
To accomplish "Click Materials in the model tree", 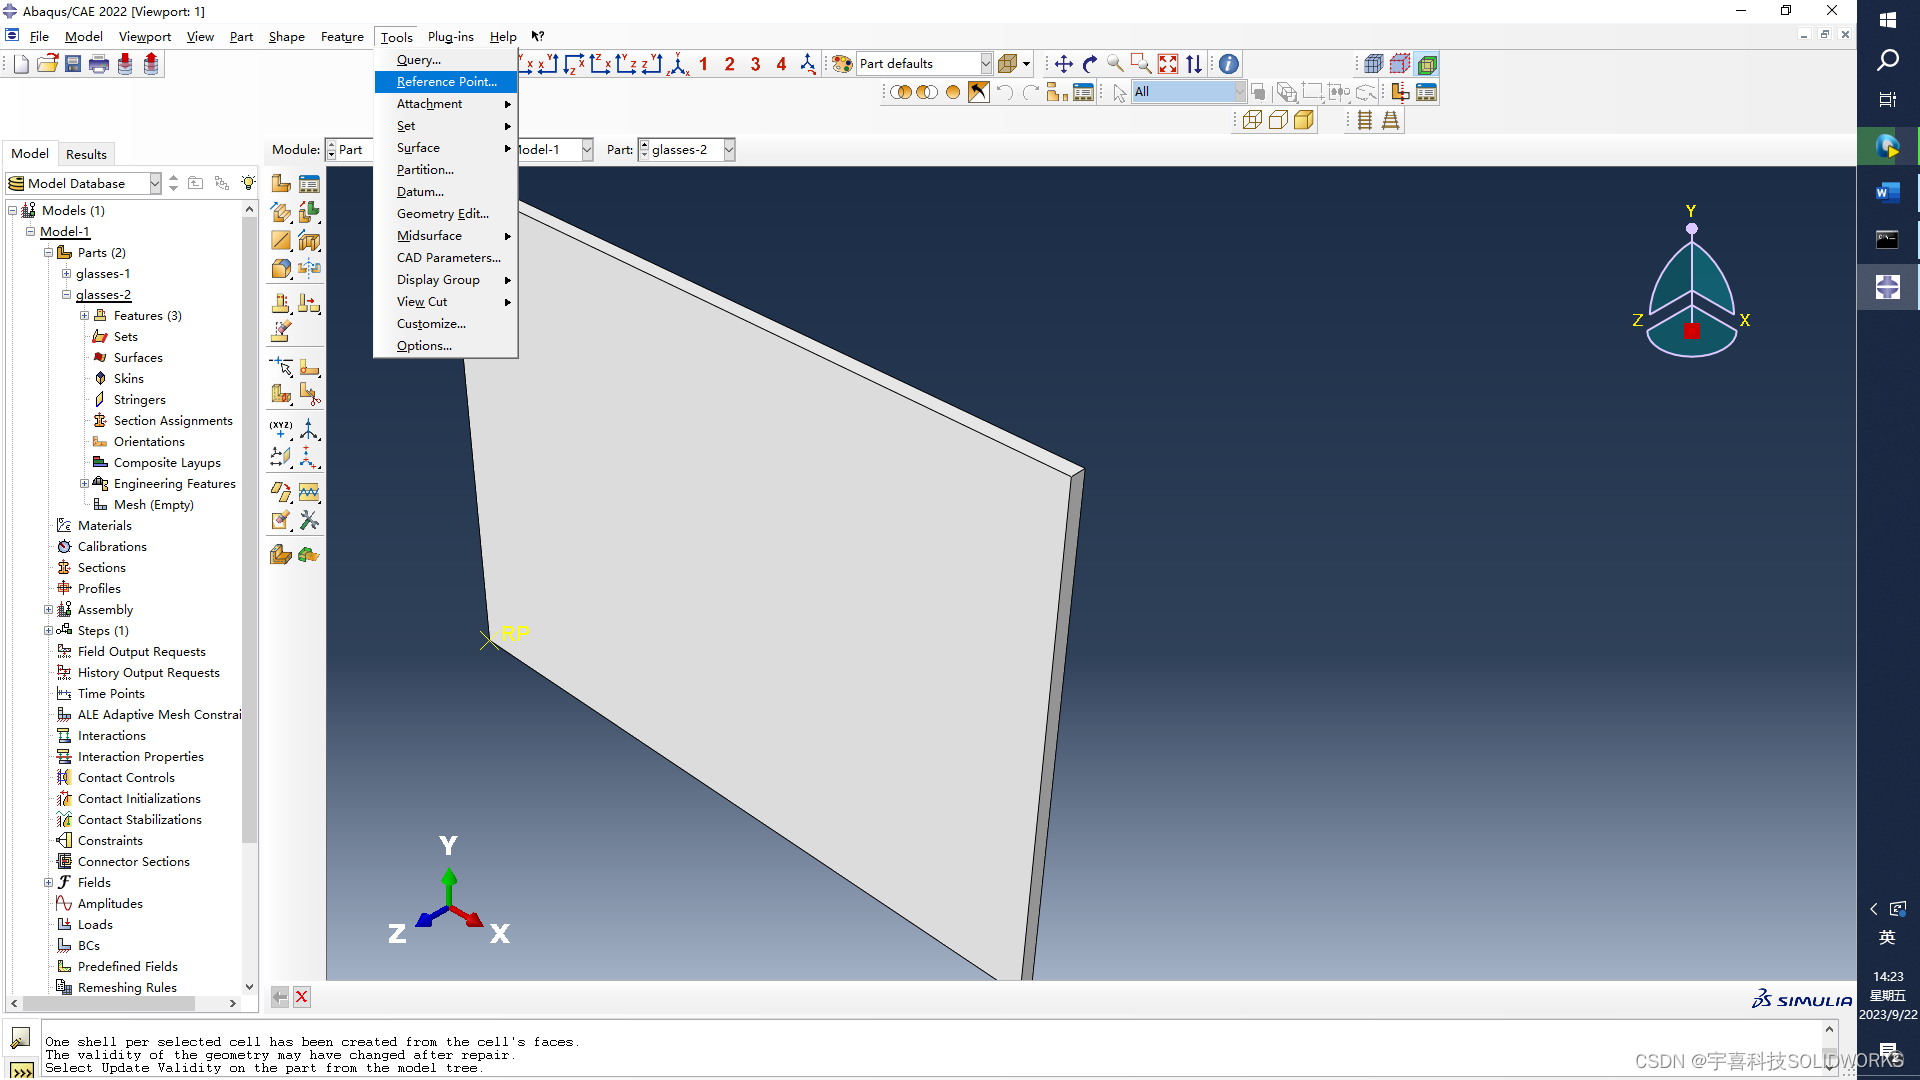I will point(104,526).
